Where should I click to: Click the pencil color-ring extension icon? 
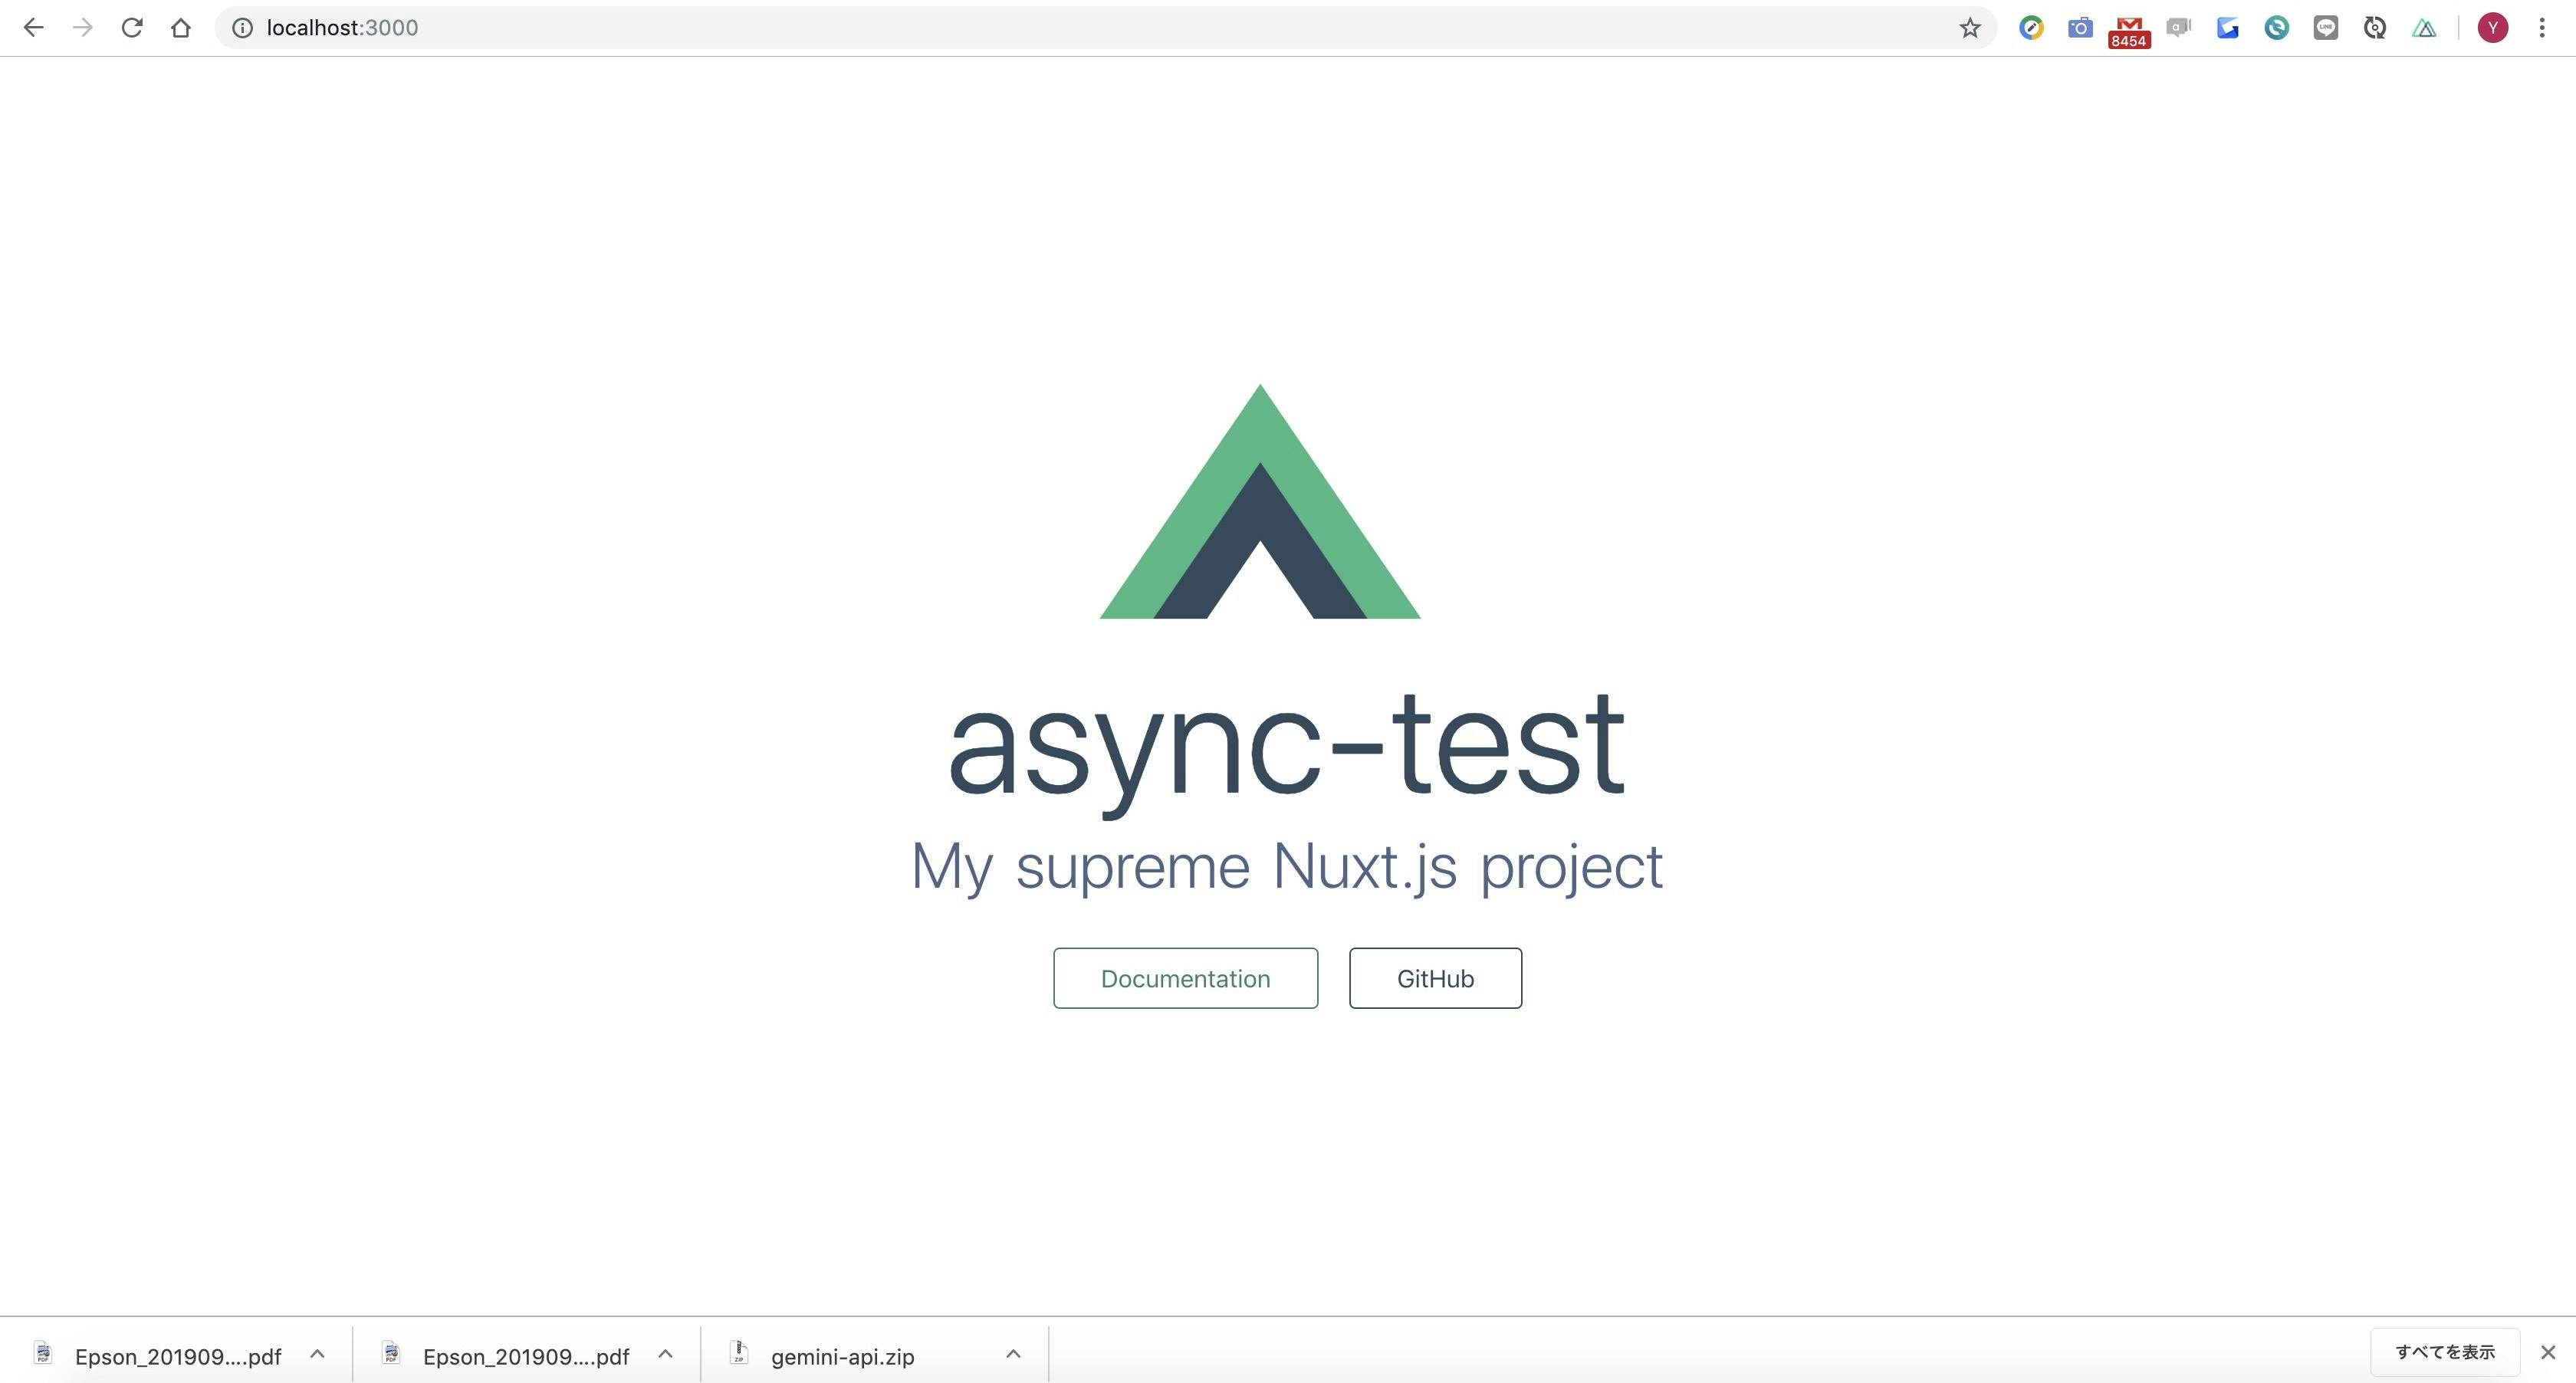point(2030,28)
